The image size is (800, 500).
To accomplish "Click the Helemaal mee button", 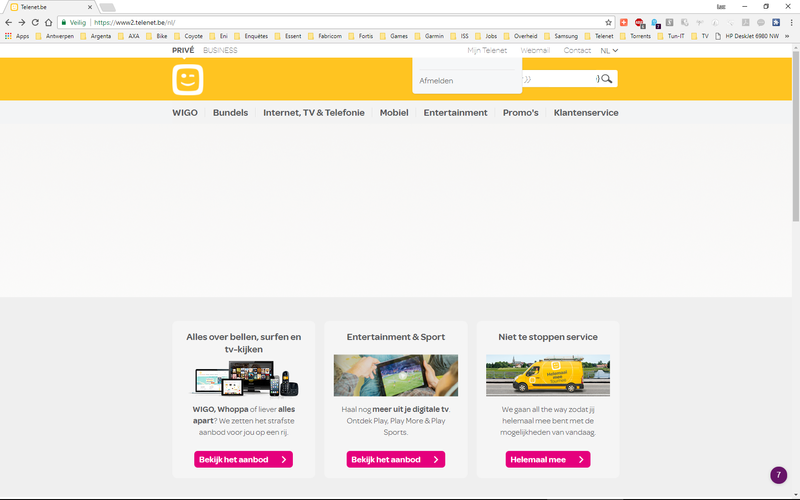I will 547,459.
